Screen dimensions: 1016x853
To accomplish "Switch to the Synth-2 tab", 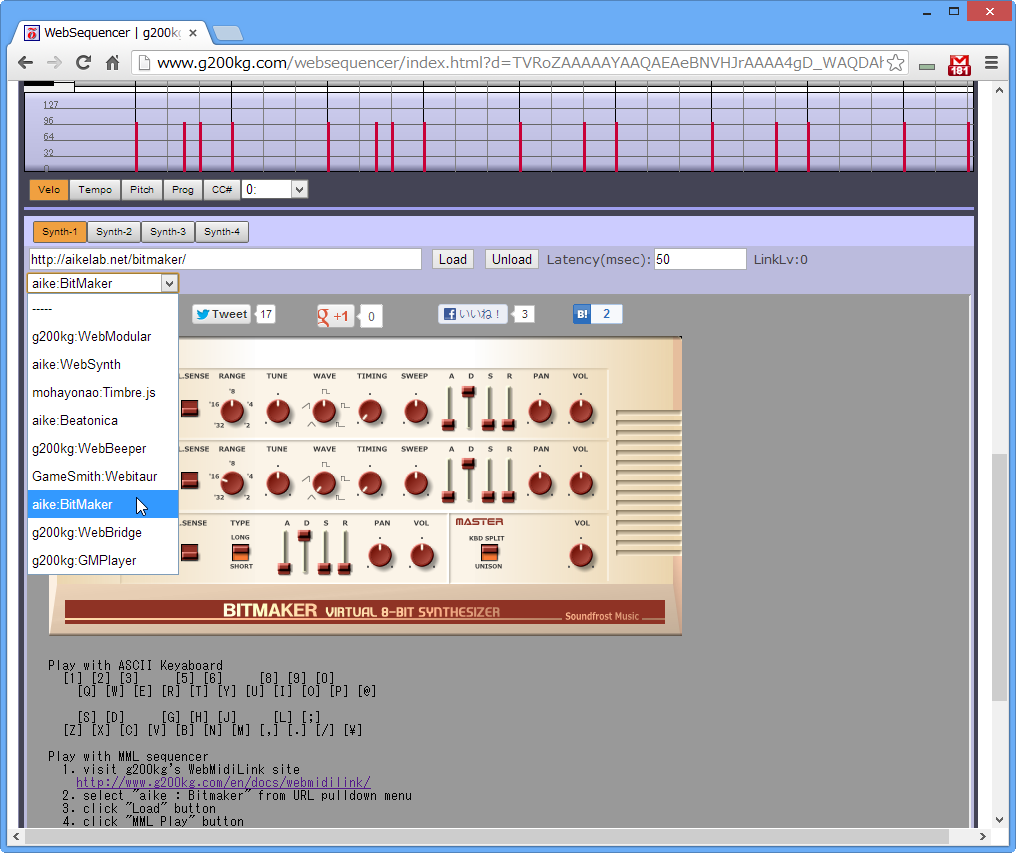I will (113, 231).
